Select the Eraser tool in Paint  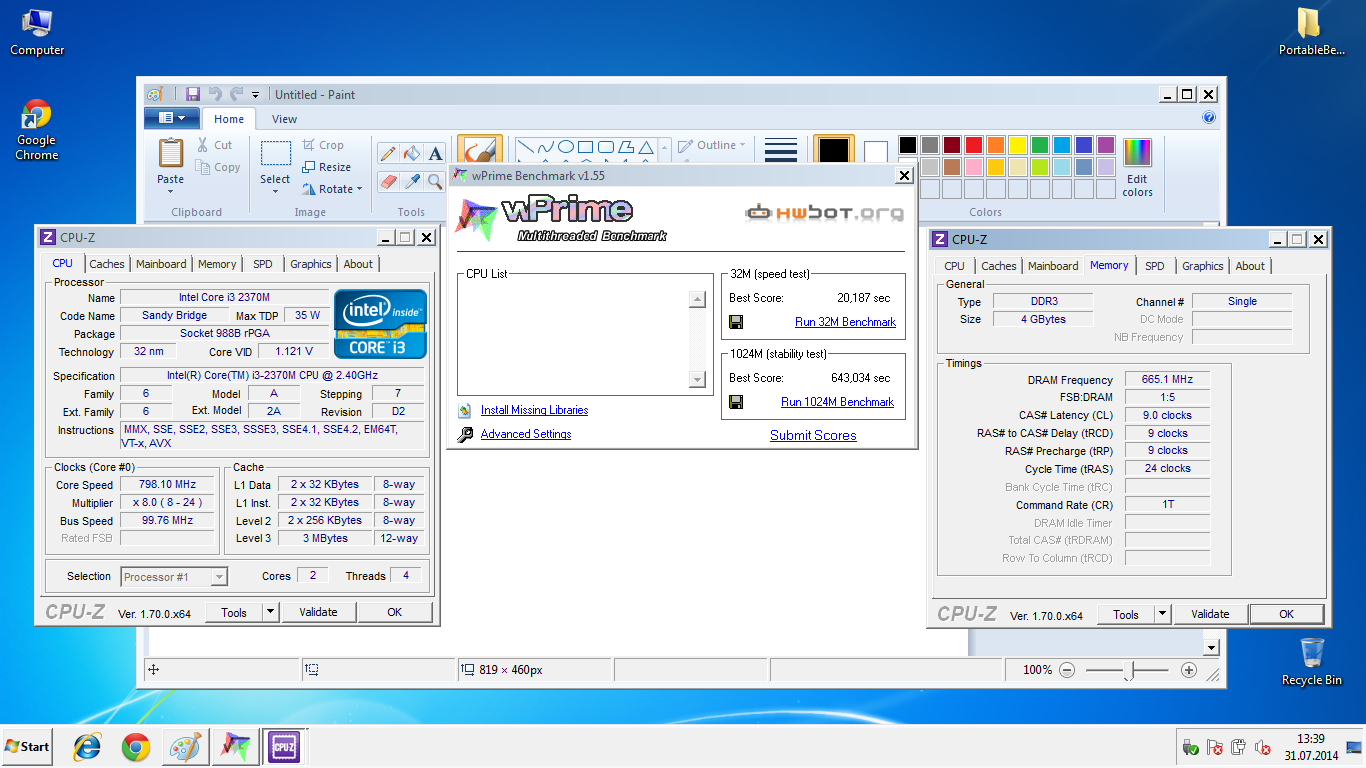click(388, 181)
